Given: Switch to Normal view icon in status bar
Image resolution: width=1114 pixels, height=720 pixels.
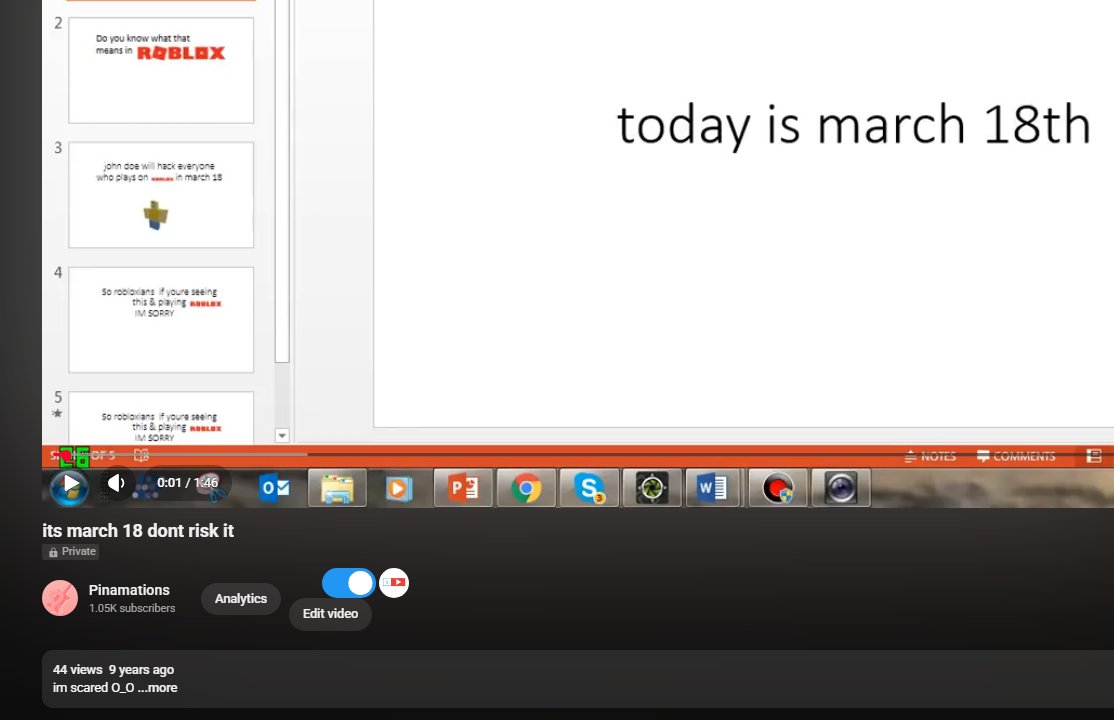Looking at the screenshot, I should (x=1094, y=456).
